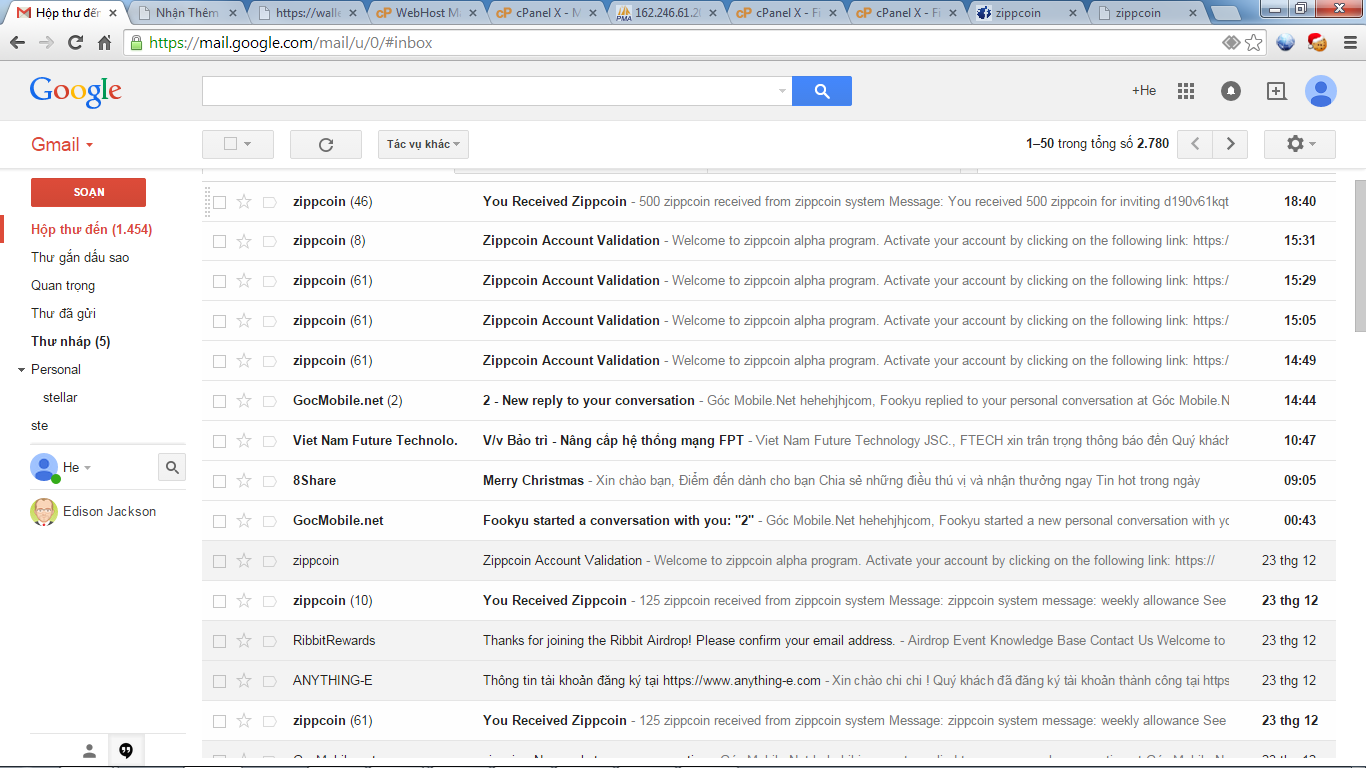Open Hộp thư đến (1.454) folder
This screenshot has width=1366, height=768.
92,230
